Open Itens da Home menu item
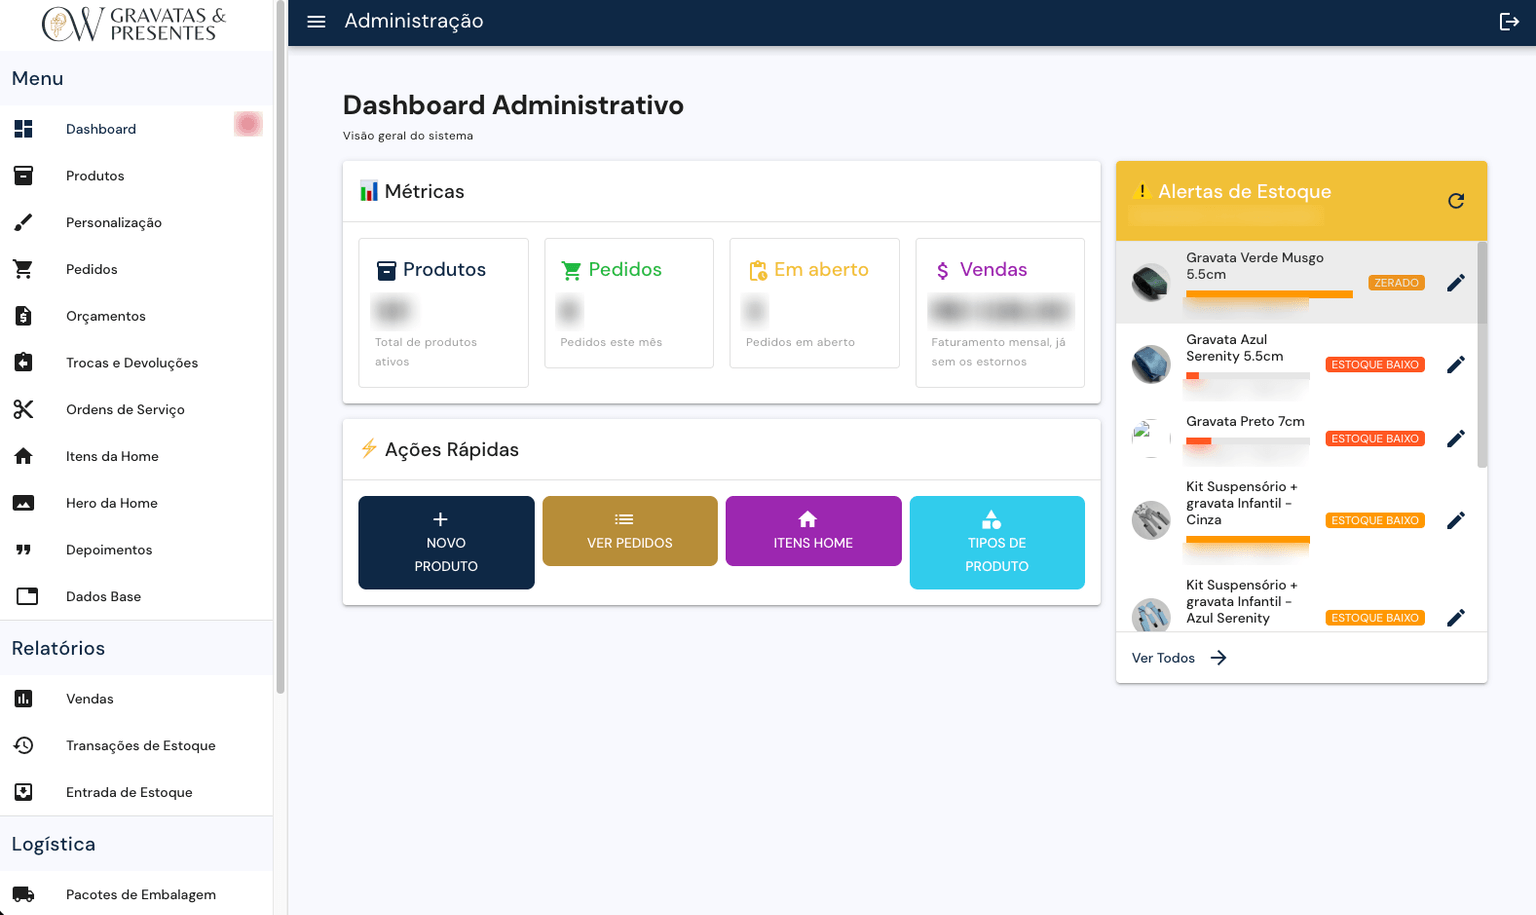The image size is (1536, 915). tap(136, 456)
